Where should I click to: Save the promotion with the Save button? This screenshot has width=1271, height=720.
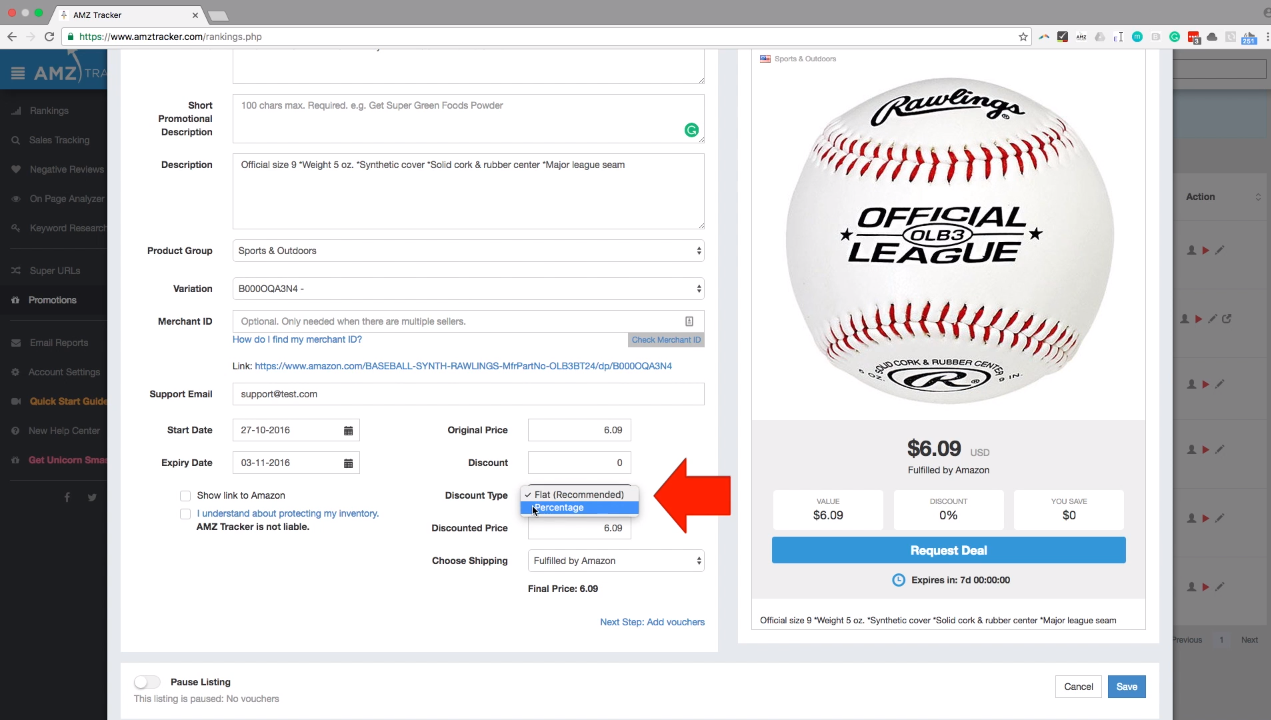pyautogui.click(x=1126, y=686)
